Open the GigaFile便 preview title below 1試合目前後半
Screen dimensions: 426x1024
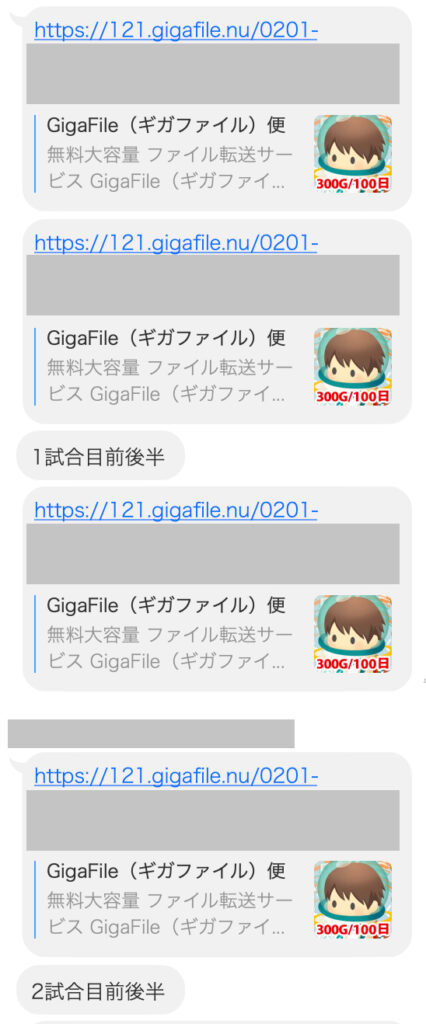(167, 605)
